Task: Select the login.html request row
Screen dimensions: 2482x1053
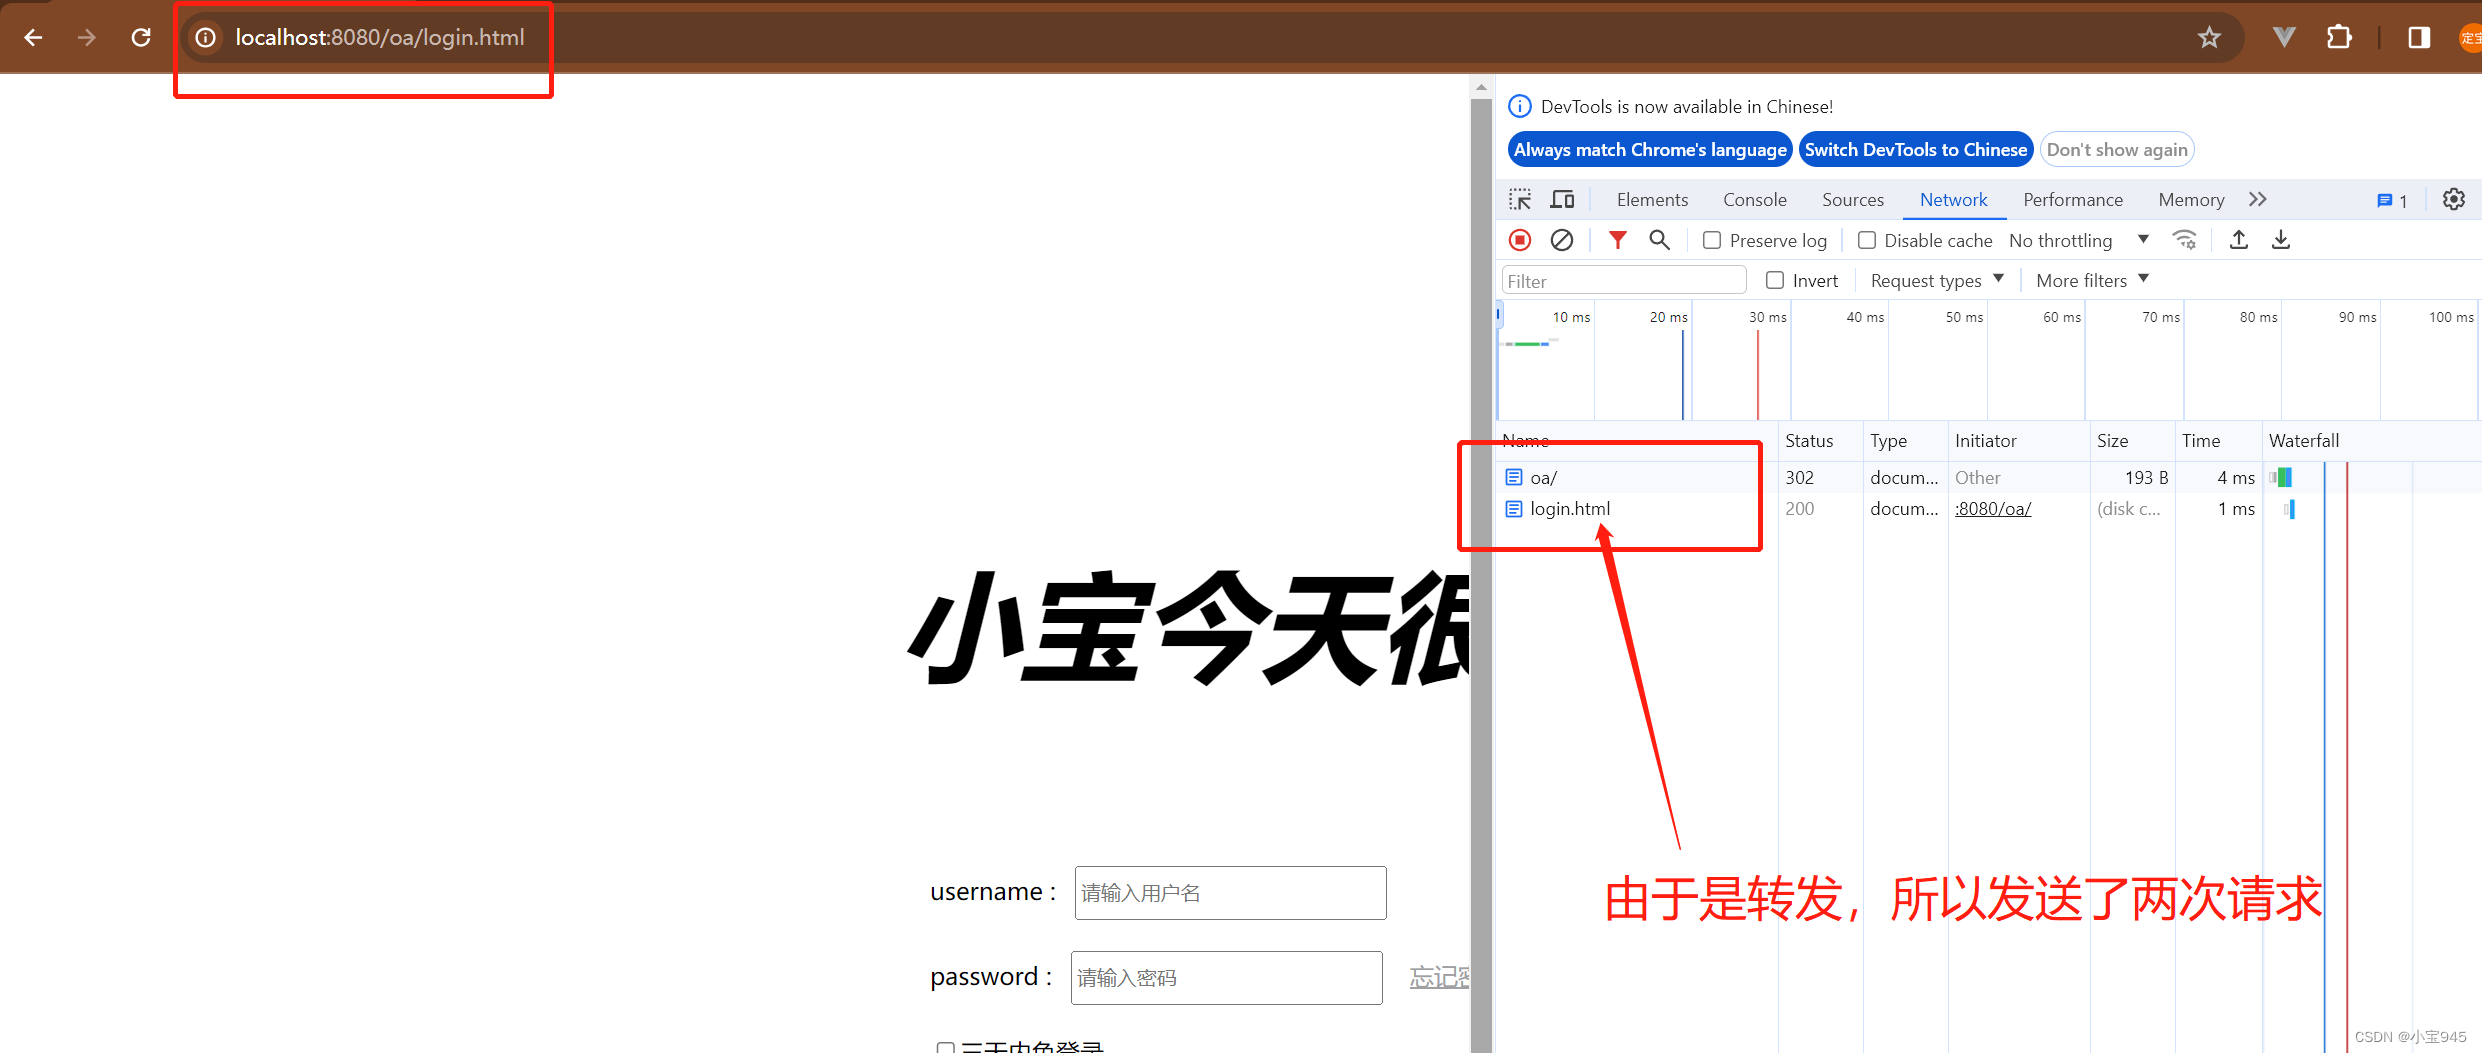Action: 1987,509
